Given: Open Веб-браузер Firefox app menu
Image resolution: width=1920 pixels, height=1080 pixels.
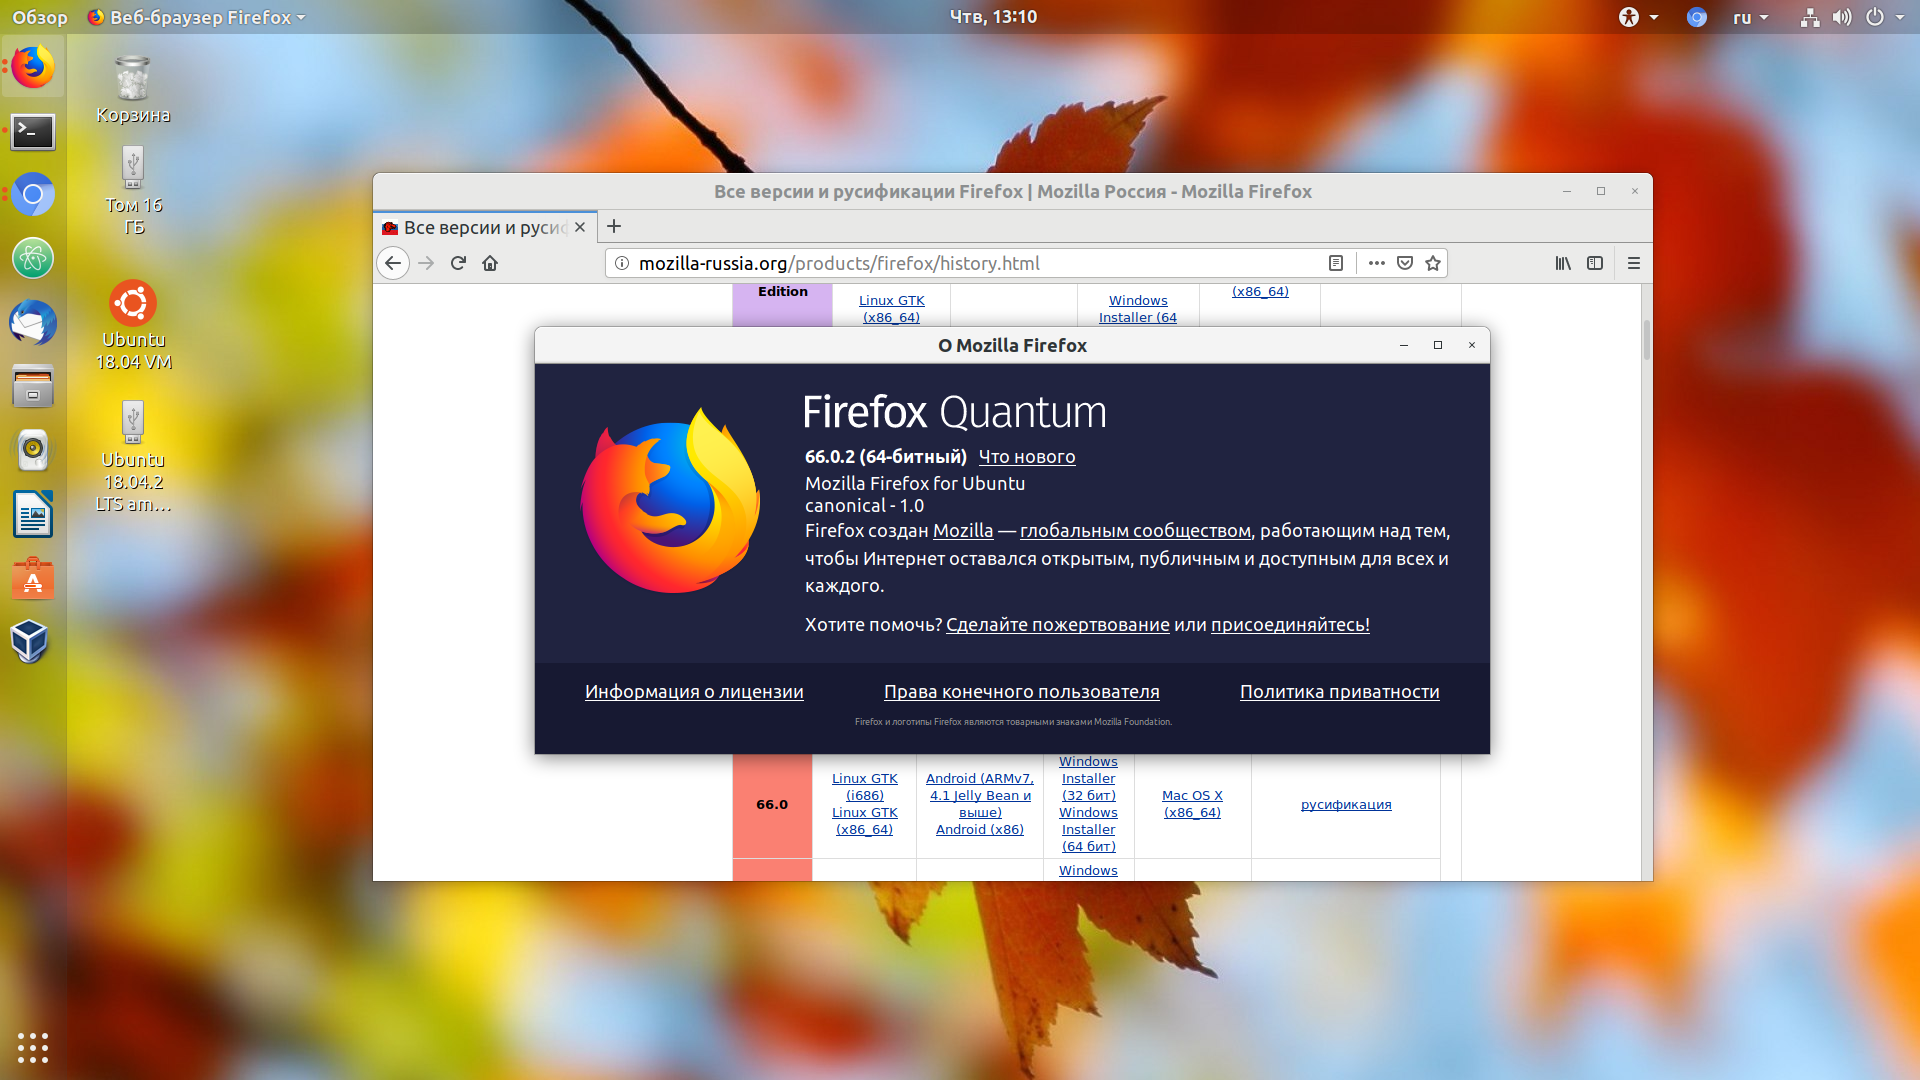Looking at the screenshot, I should pos(196,17).
